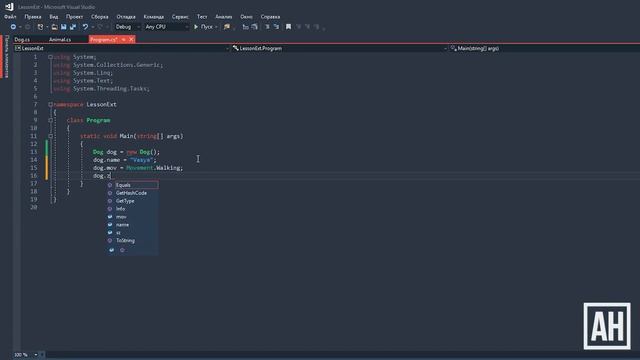Switch to the Dog.cs tab

coord(22,40)
